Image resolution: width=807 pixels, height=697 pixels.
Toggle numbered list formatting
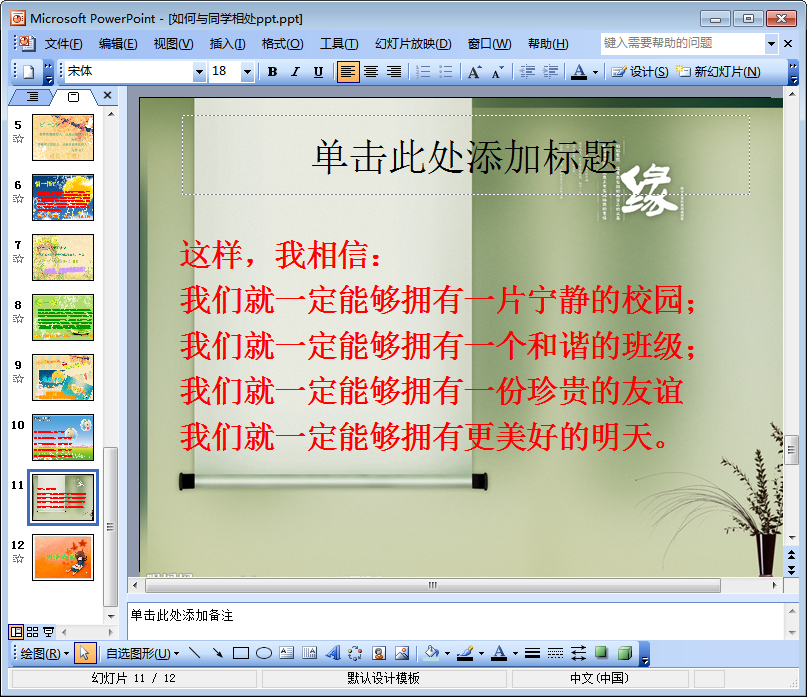423,72
